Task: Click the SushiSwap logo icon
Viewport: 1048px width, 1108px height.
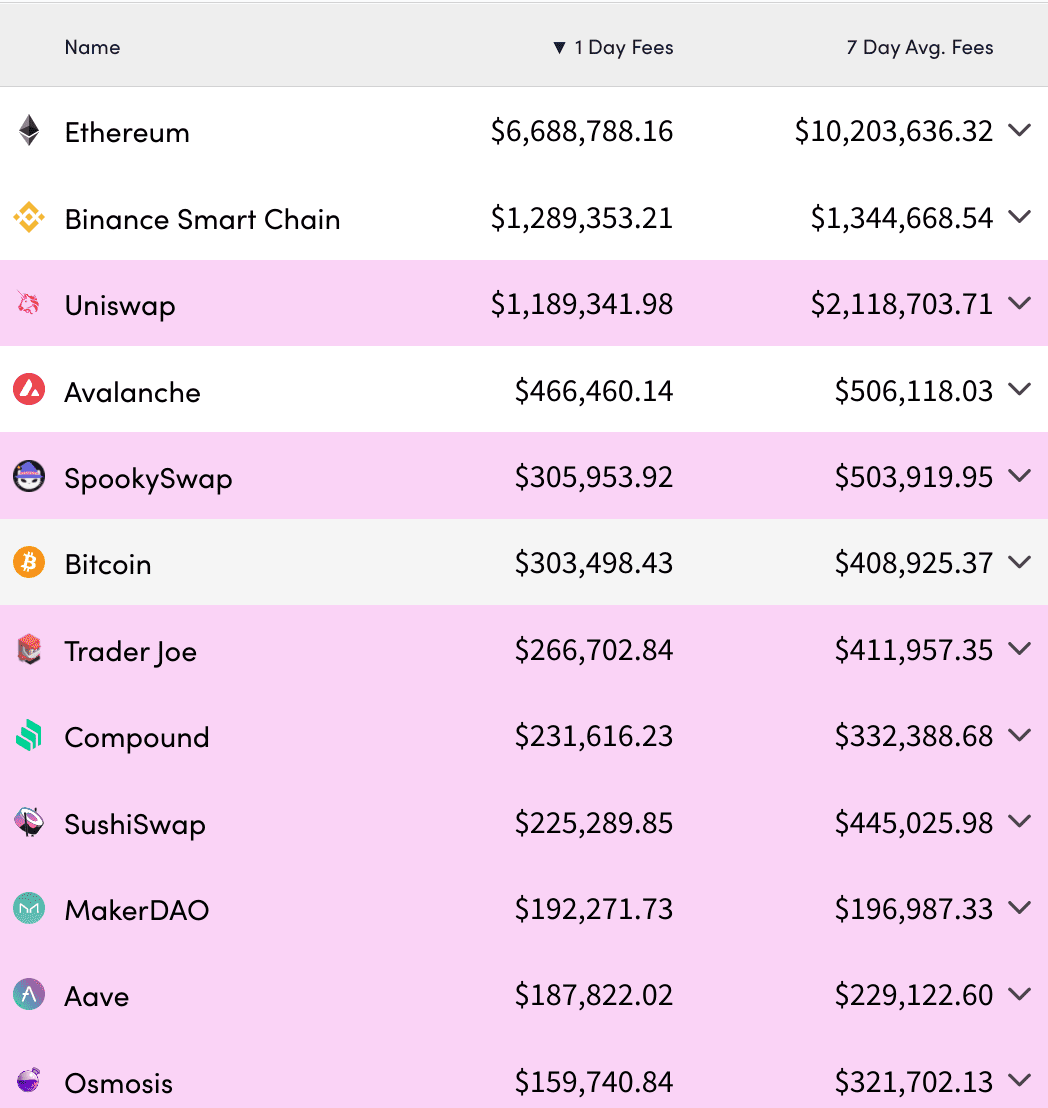Action: click(x=29, y=822)
